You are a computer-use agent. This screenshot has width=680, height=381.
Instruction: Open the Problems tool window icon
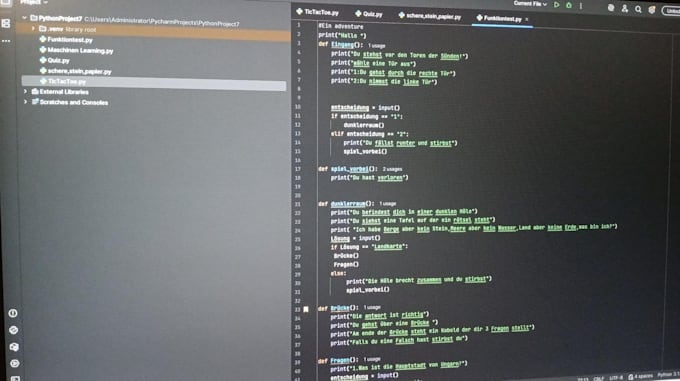tap(13, 313)
